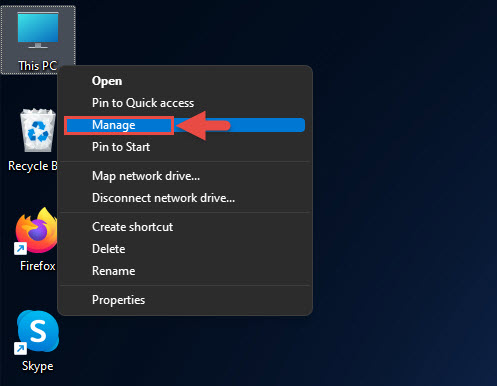The height and width of the screenshot is (386, 497).
Task: Select the Firefox shortcut icon
Action: click(x=36, y=231)
